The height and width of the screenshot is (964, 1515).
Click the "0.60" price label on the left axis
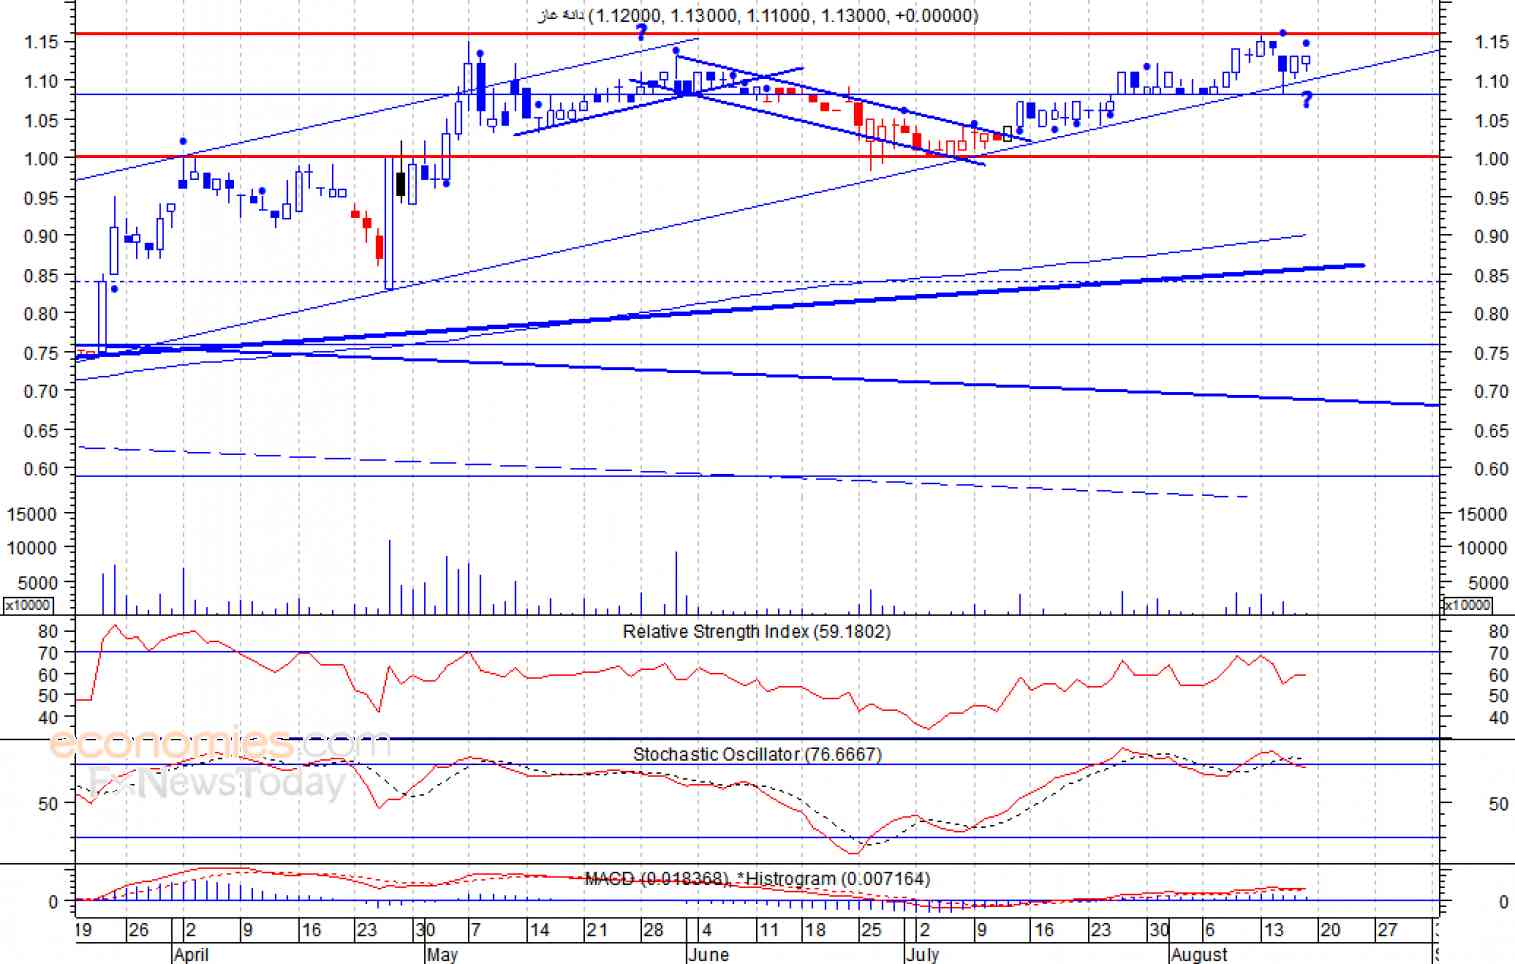[41, 468]
